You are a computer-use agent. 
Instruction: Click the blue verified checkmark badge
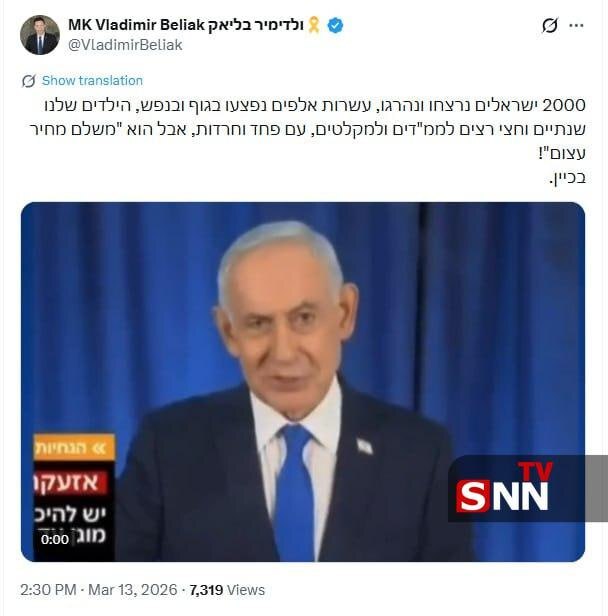(335, 26)
